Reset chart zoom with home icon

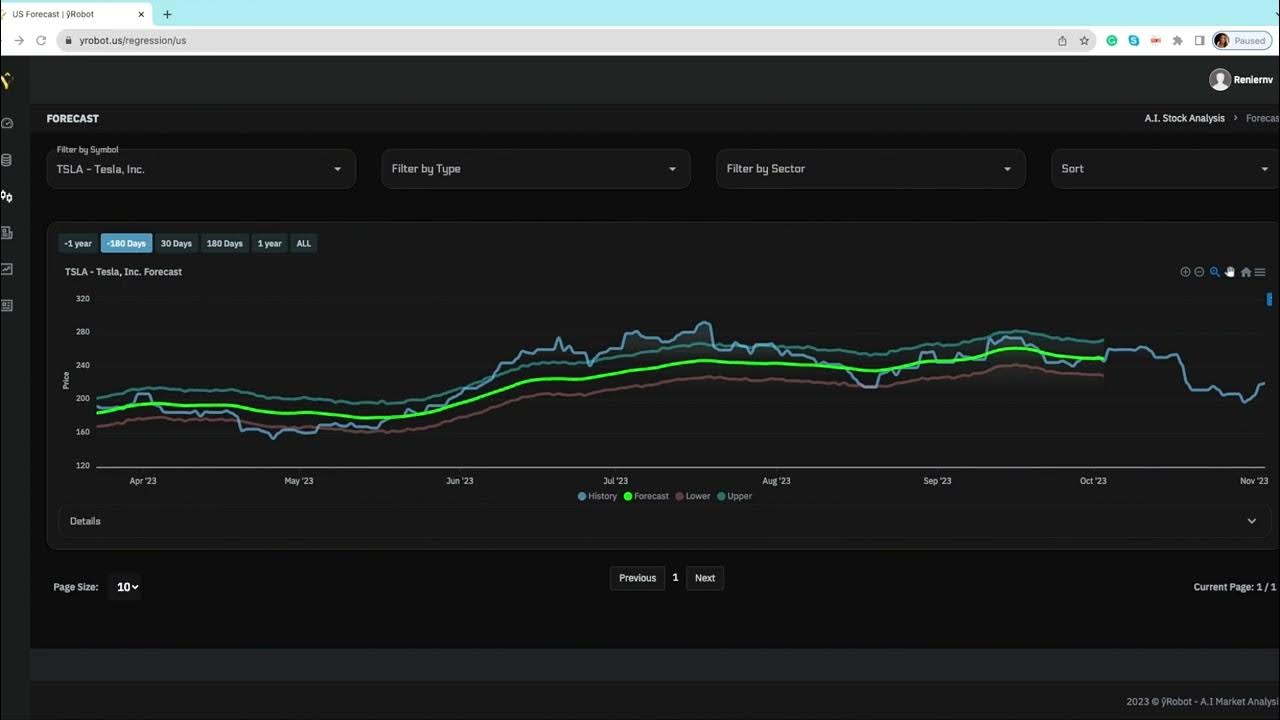(1246, 272)
